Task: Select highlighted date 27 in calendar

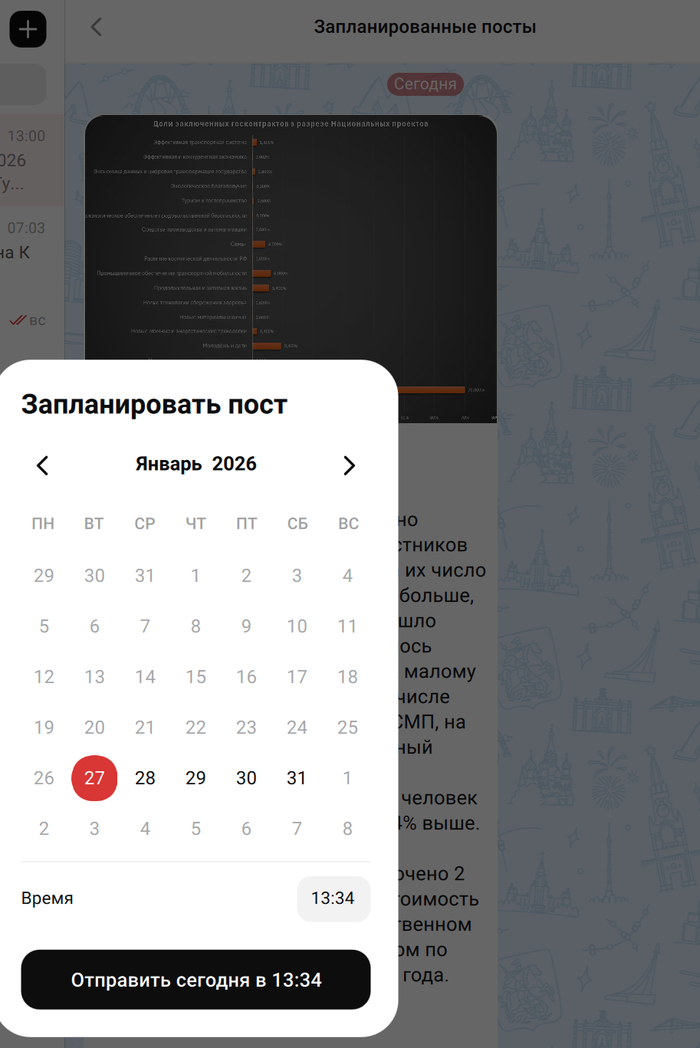Action: coord(94,778)
